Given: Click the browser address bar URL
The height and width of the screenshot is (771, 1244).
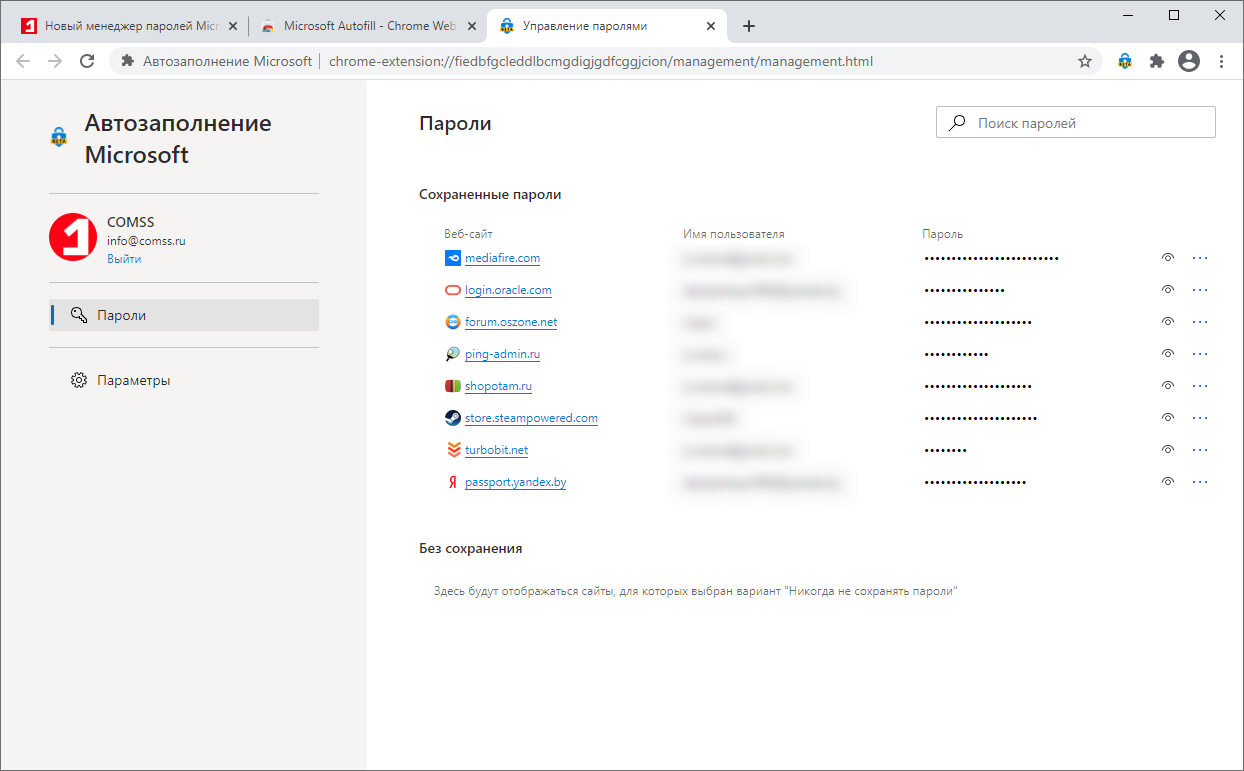Looking at the screenshot, I should pyautogui.click(x=601, y=61).
